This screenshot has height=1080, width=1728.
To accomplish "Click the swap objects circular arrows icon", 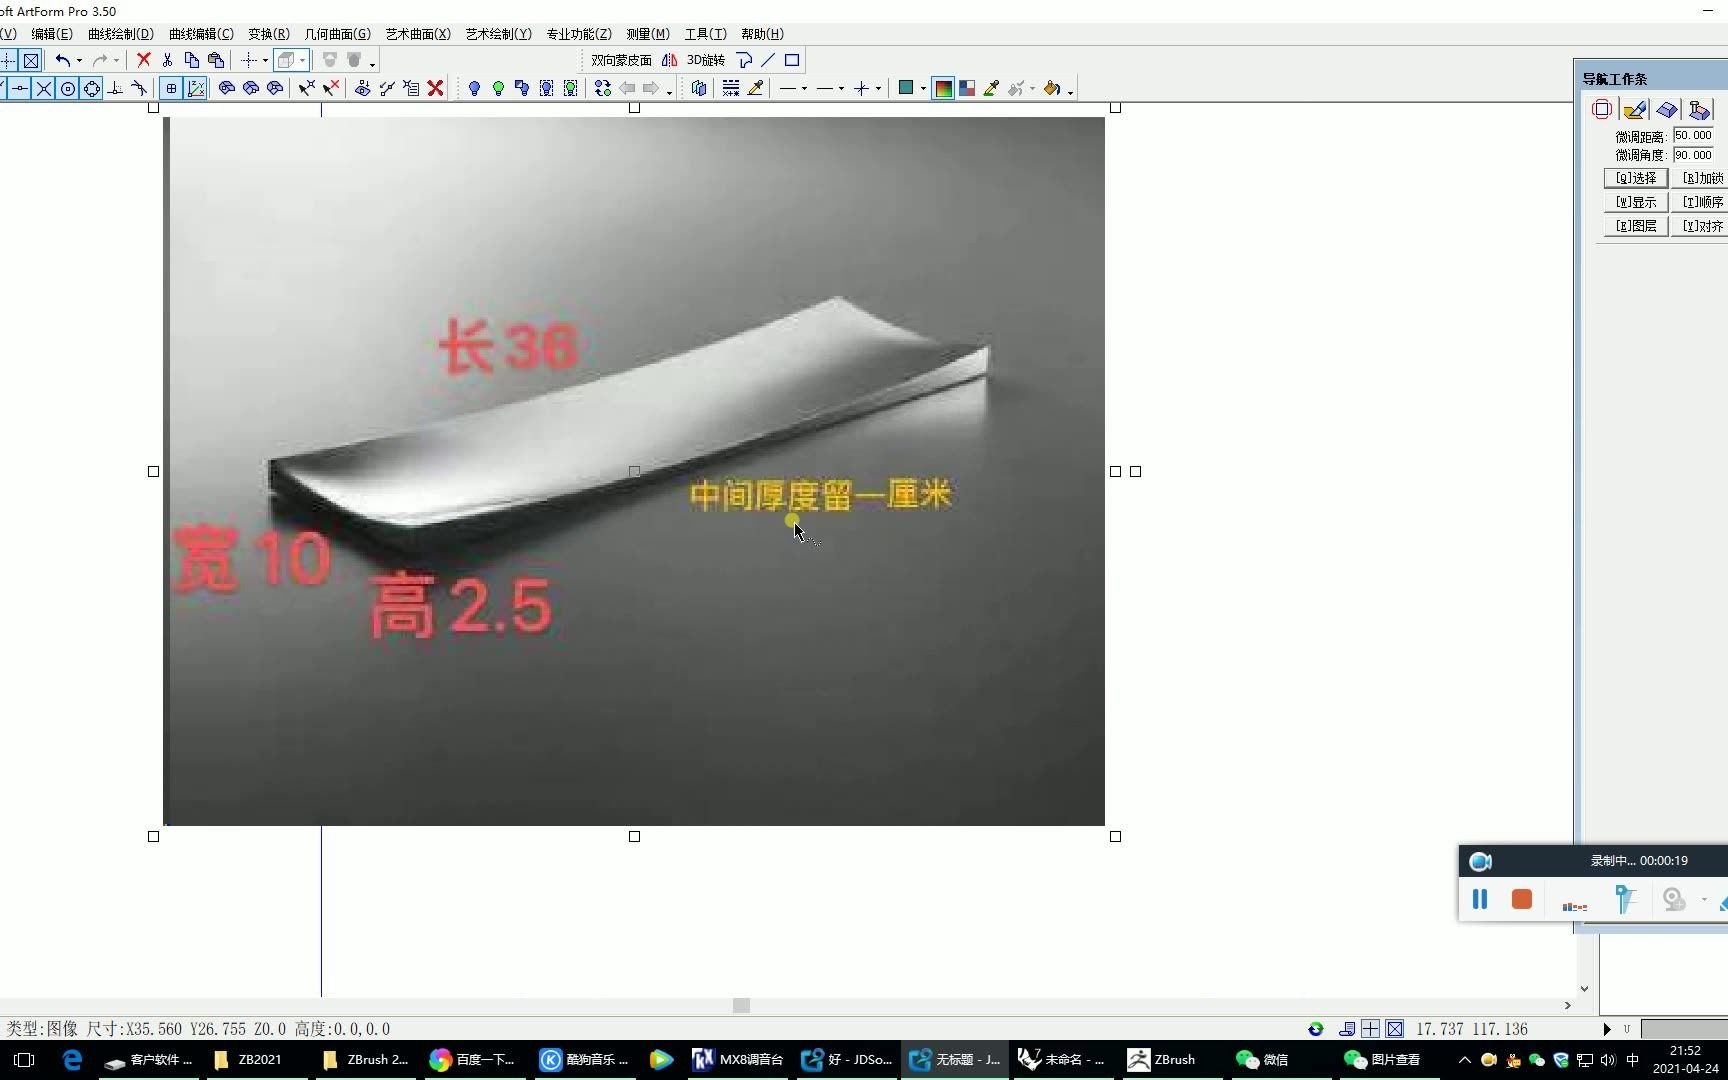I will click(602, 88).
